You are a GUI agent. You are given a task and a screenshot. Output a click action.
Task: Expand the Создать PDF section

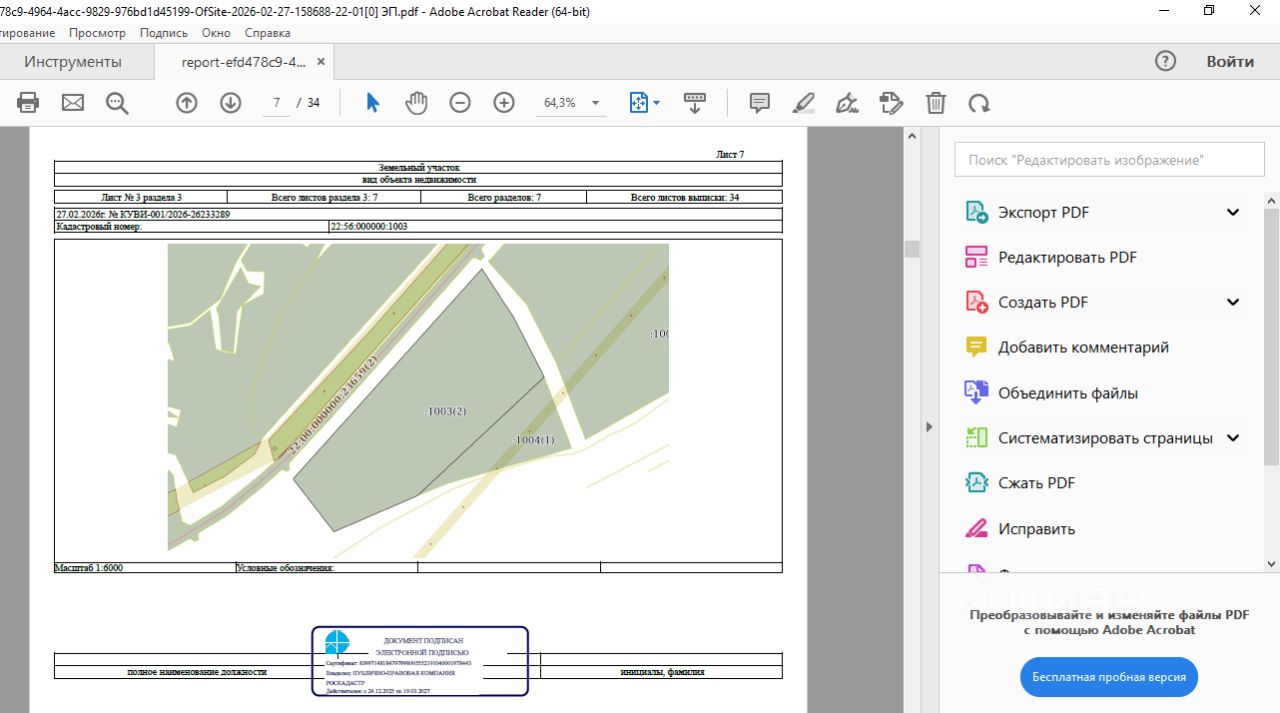click(x=1233, y=302)
